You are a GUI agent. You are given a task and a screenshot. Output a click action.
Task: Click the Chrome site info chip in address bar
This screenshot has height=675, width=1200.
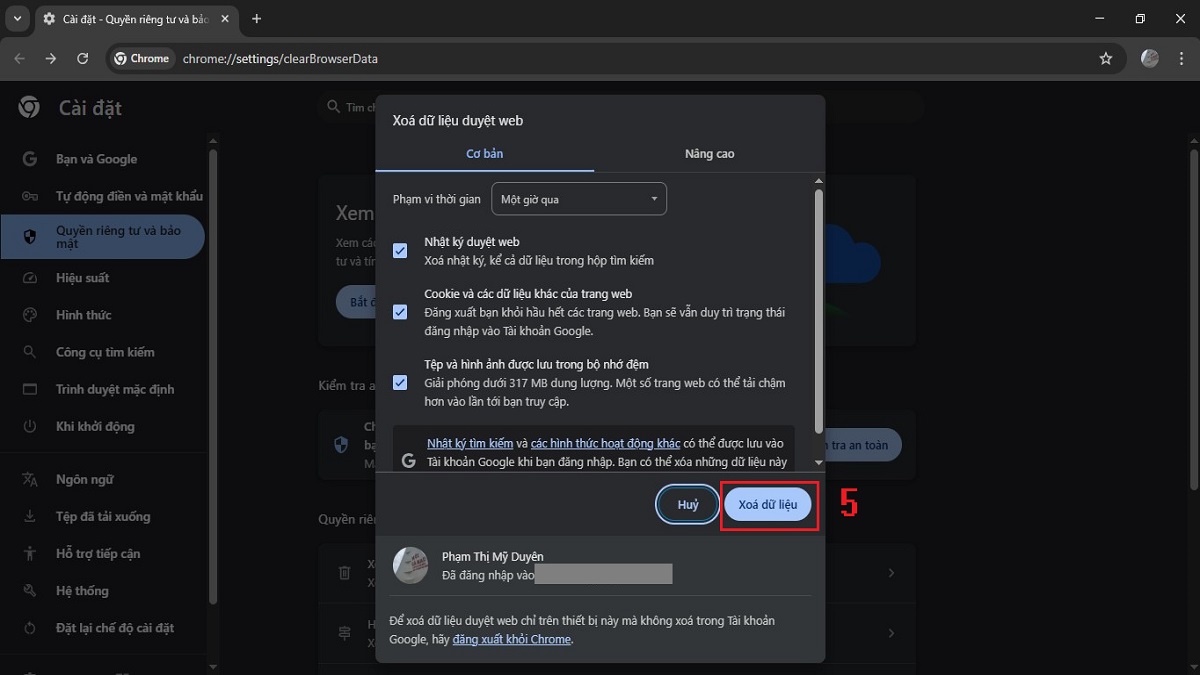coord(141,59)
